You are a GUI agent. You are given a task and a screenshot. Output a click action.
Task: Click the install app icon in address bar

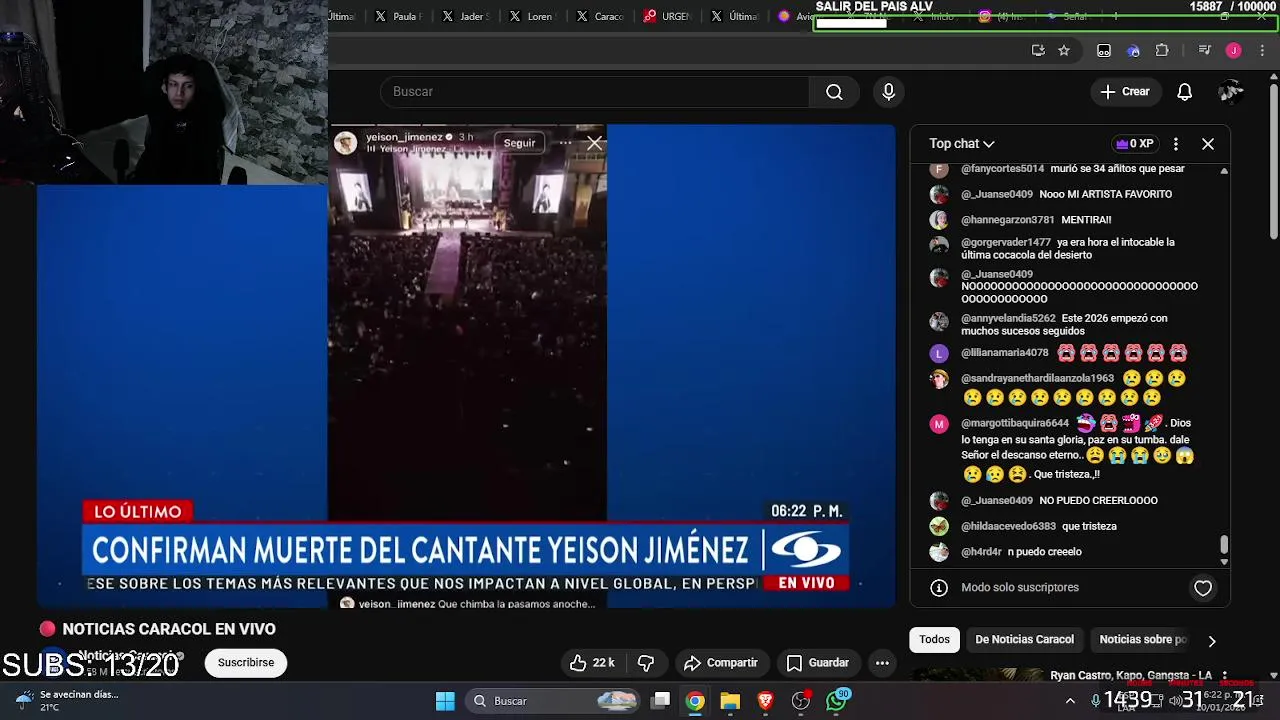[1038, 51]
